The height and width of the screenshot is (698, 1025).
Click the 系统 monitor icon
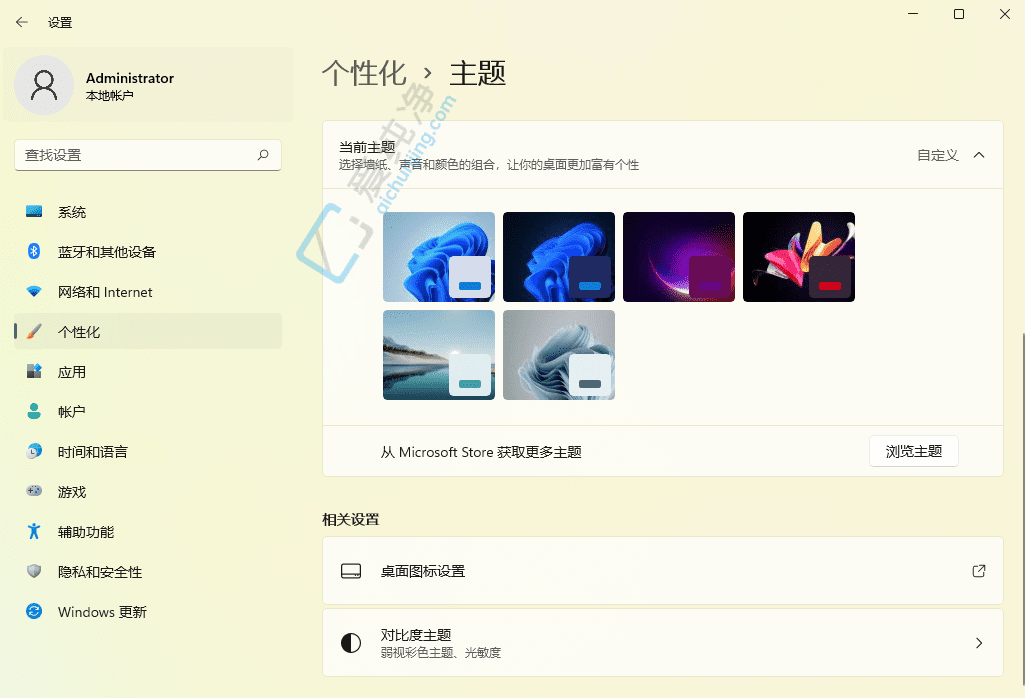tap(34, 212)
